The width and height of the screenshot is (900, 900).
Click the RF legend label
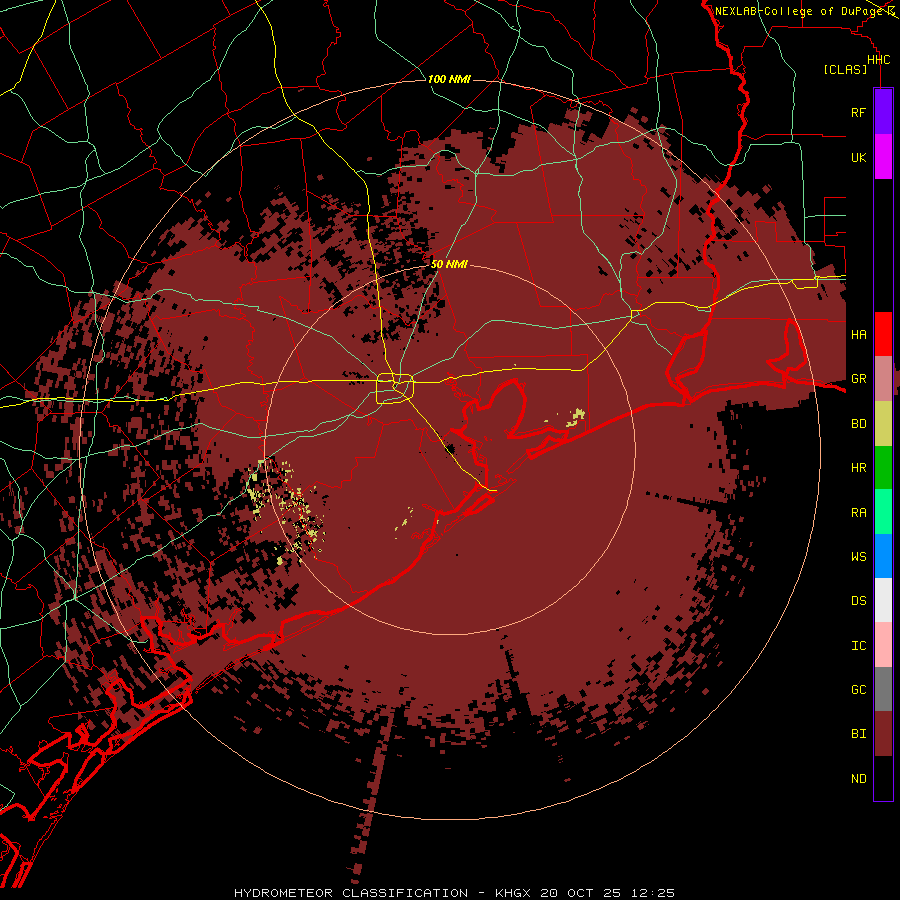[859, 112]
